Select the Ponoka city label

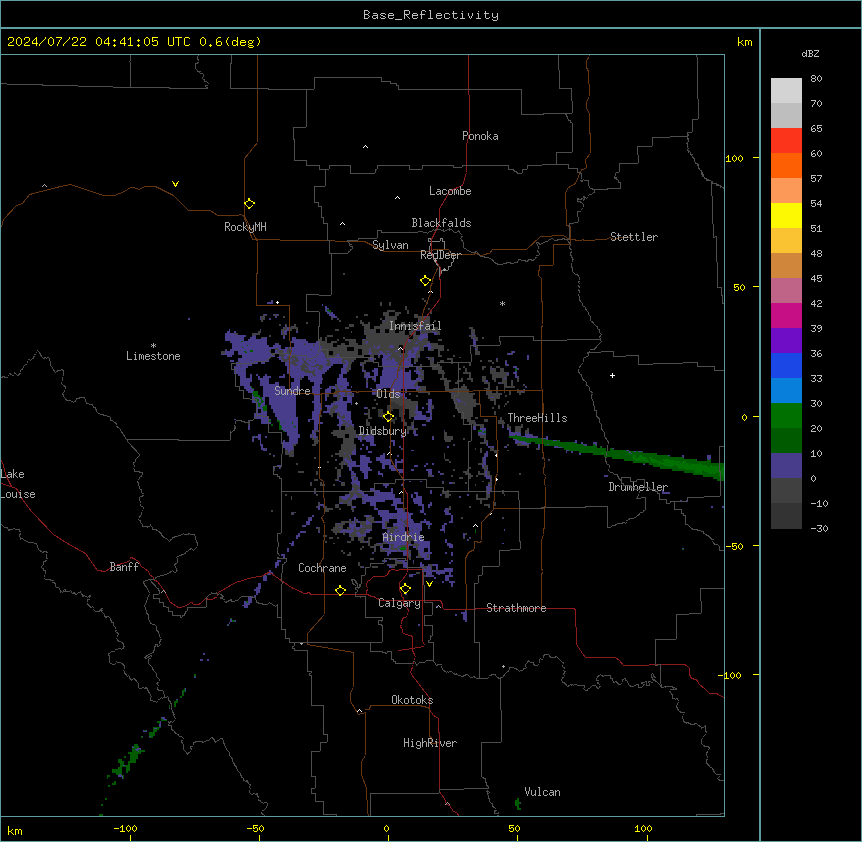coord(480,136)
